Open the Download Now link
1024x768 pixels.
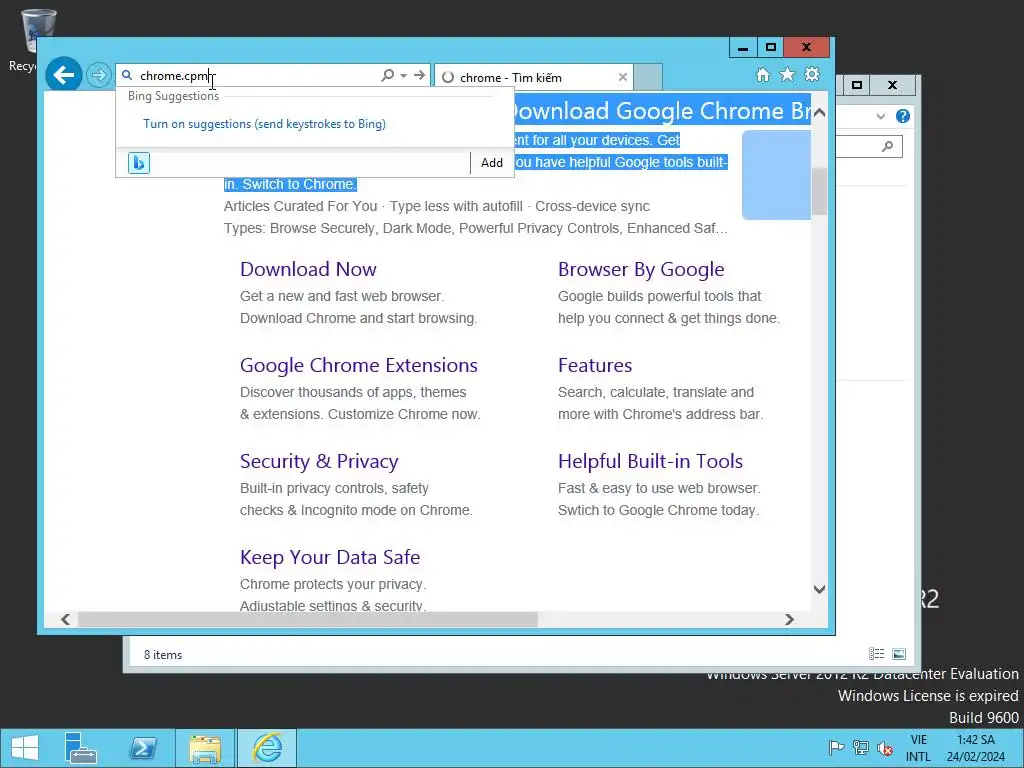click(x=308, y=269)
